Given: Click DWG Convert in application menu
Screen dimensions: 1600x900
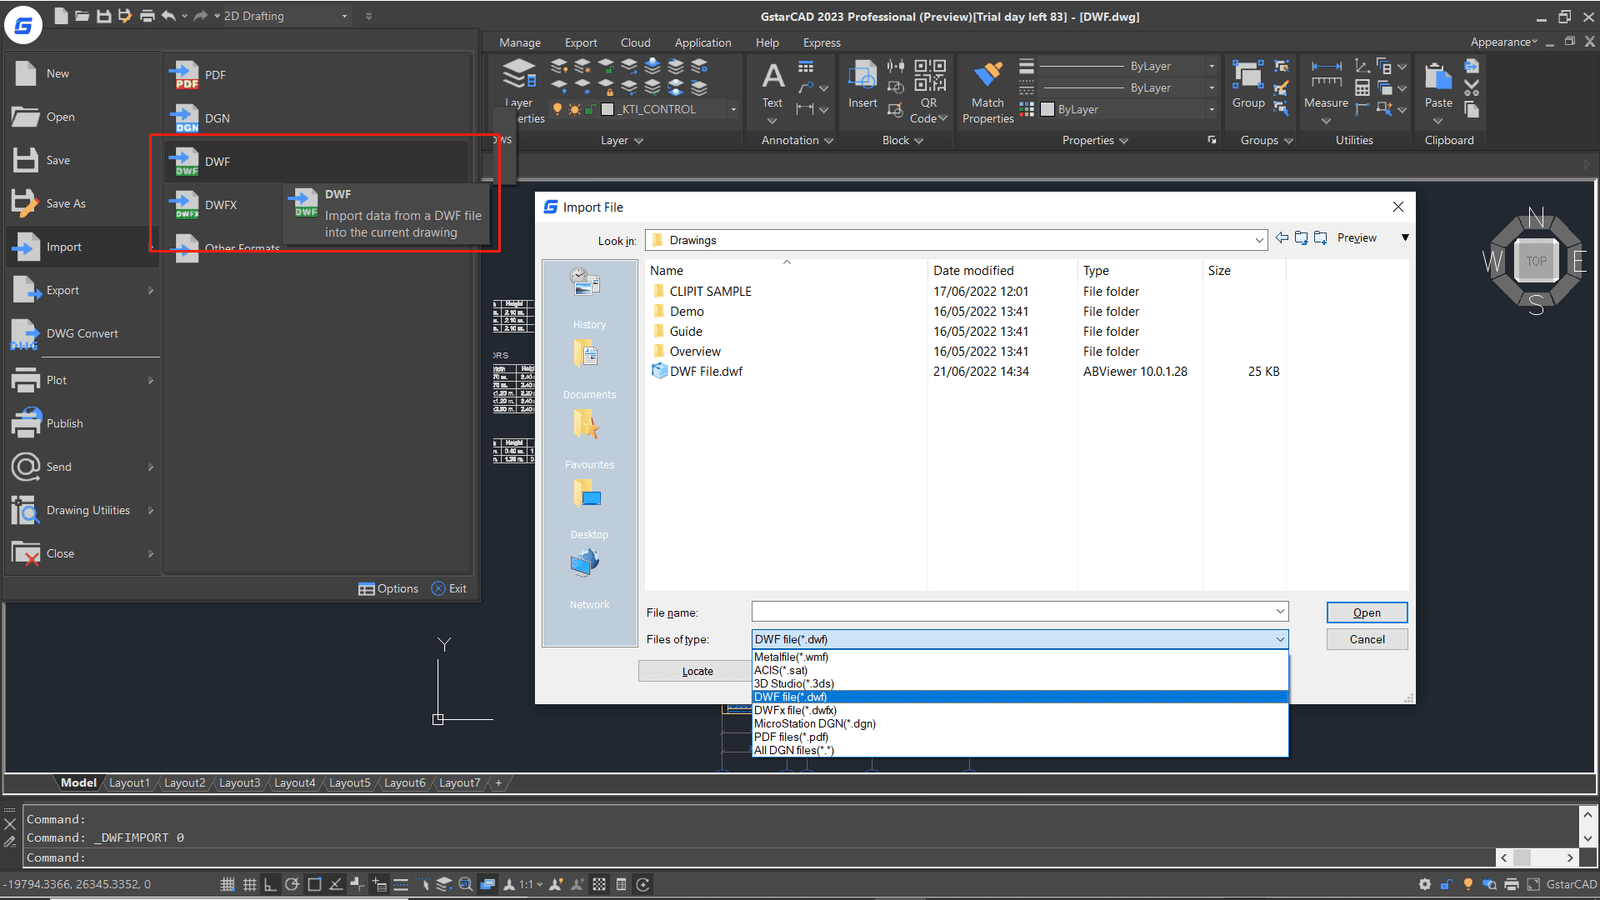Looking at the screenshot, I should click(x=82, y=334).
